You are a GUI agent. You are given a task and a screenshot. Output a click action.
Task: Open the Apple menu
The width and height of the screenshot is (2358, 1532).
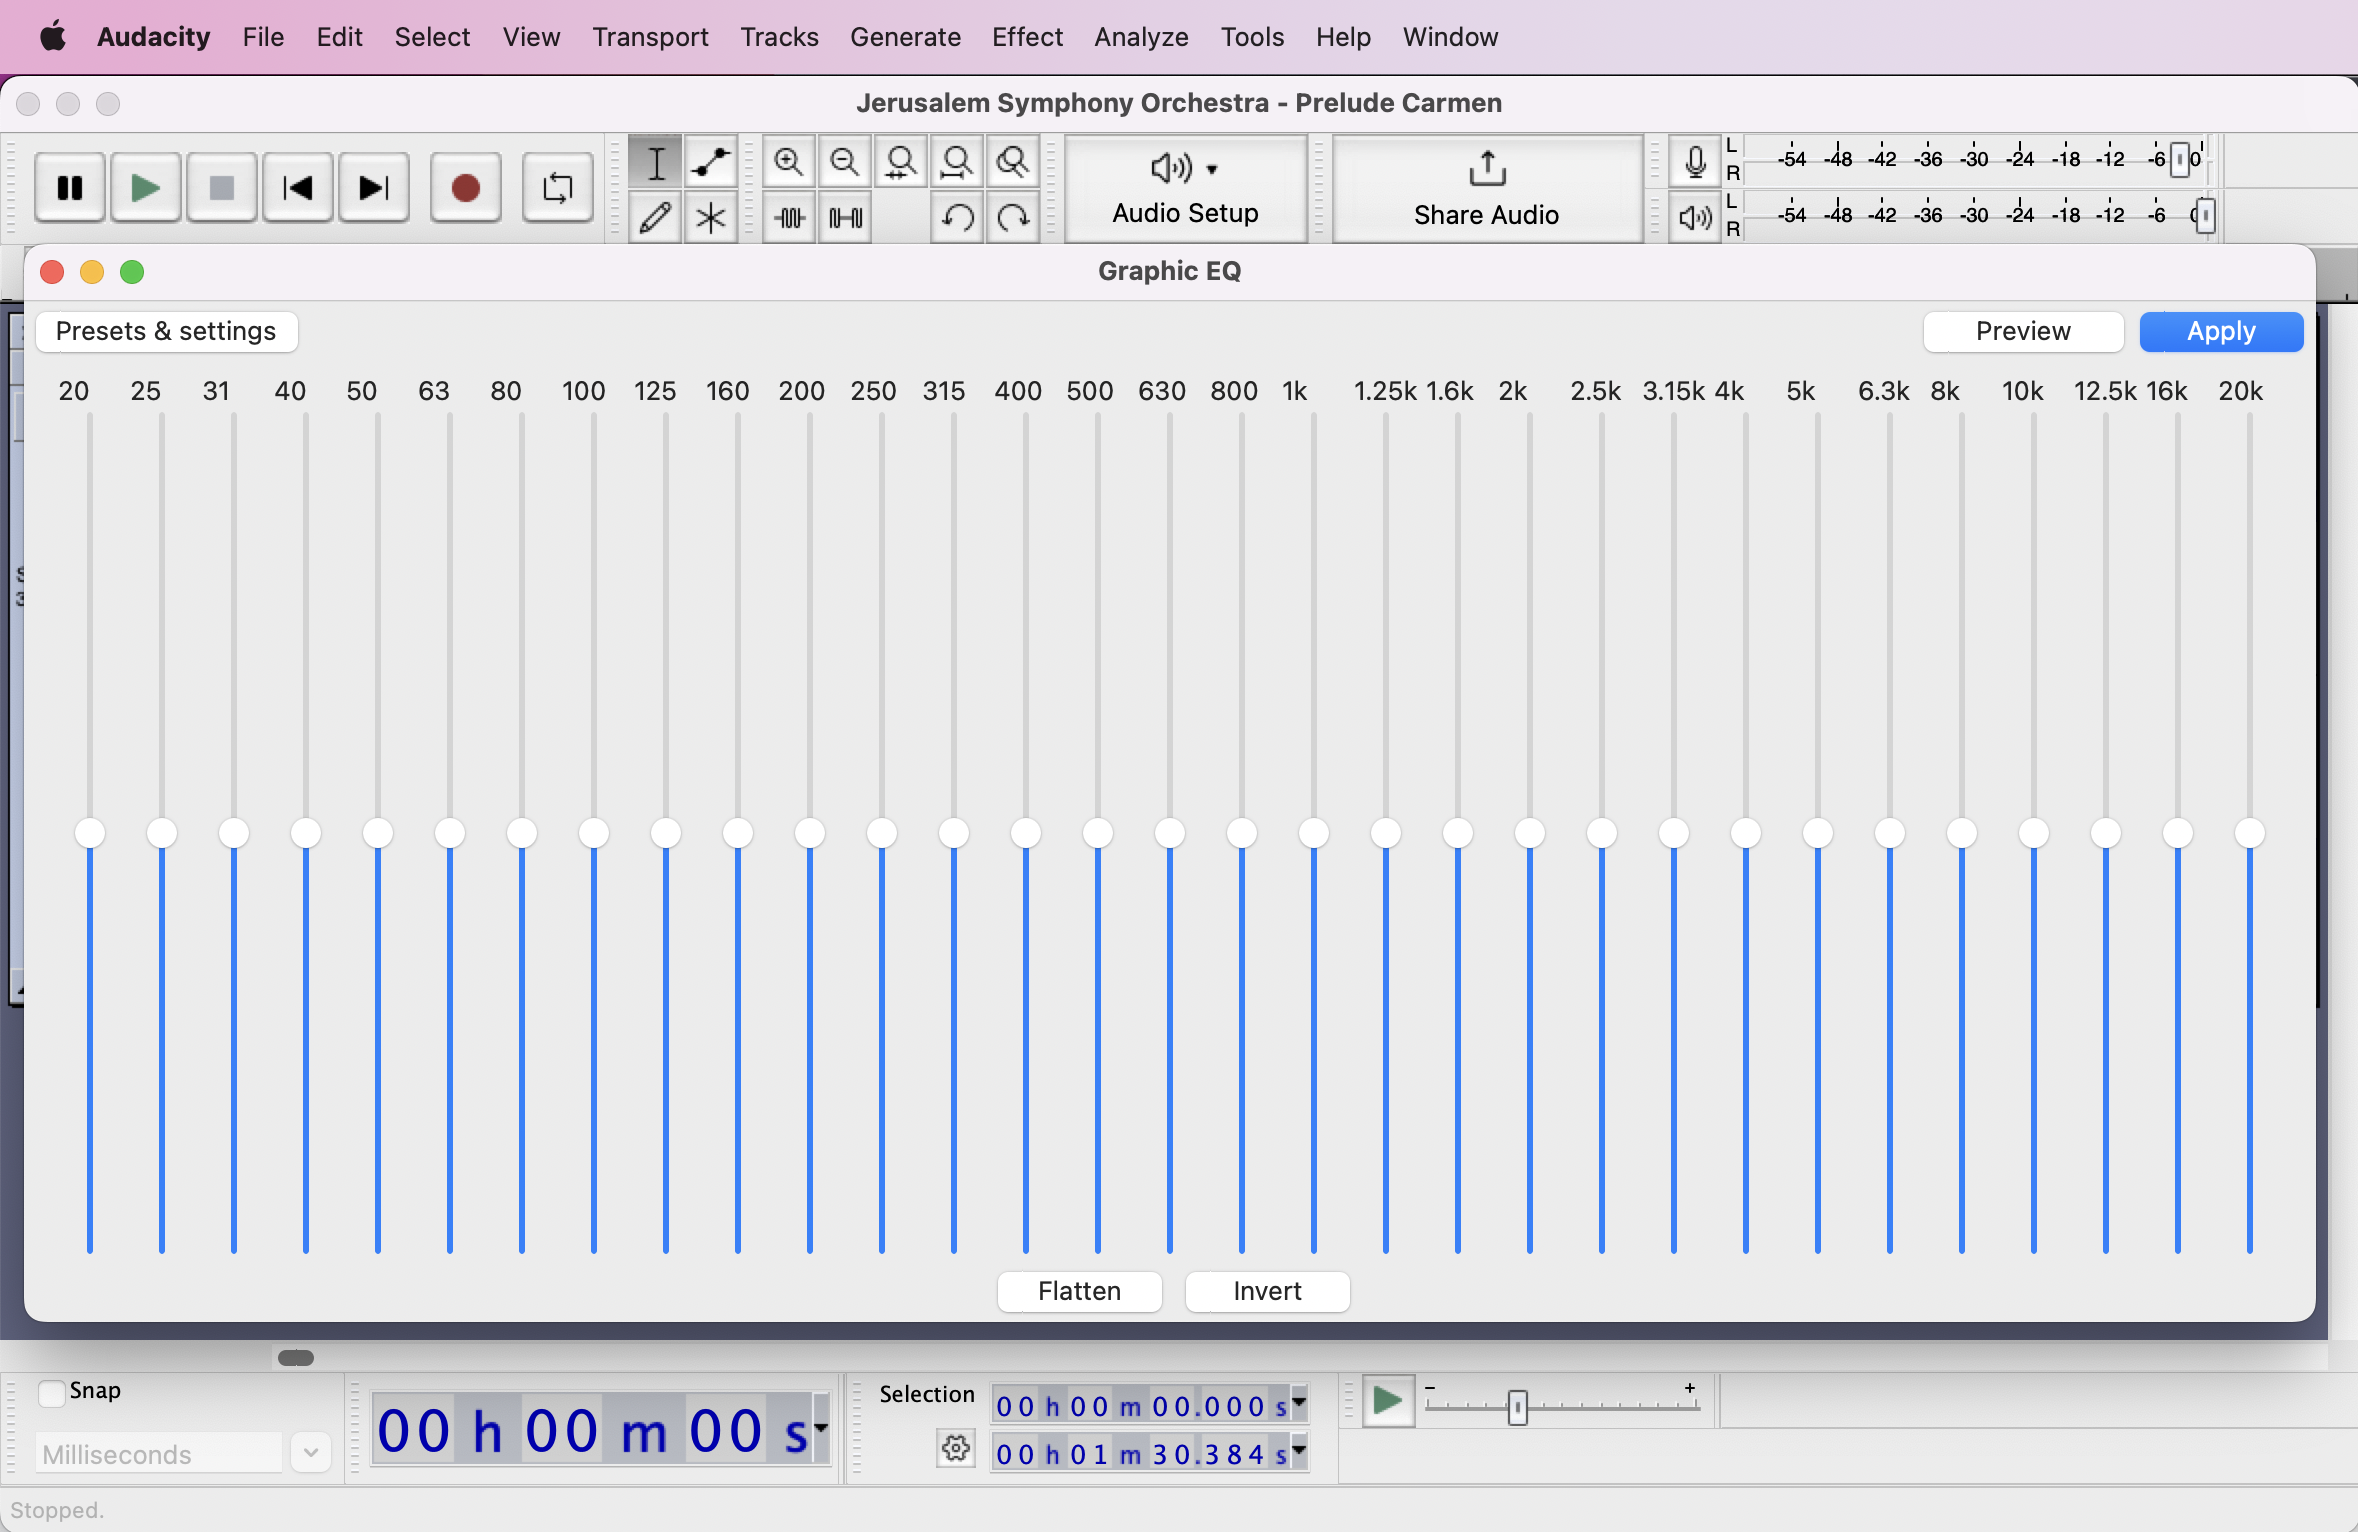(53, 37)
